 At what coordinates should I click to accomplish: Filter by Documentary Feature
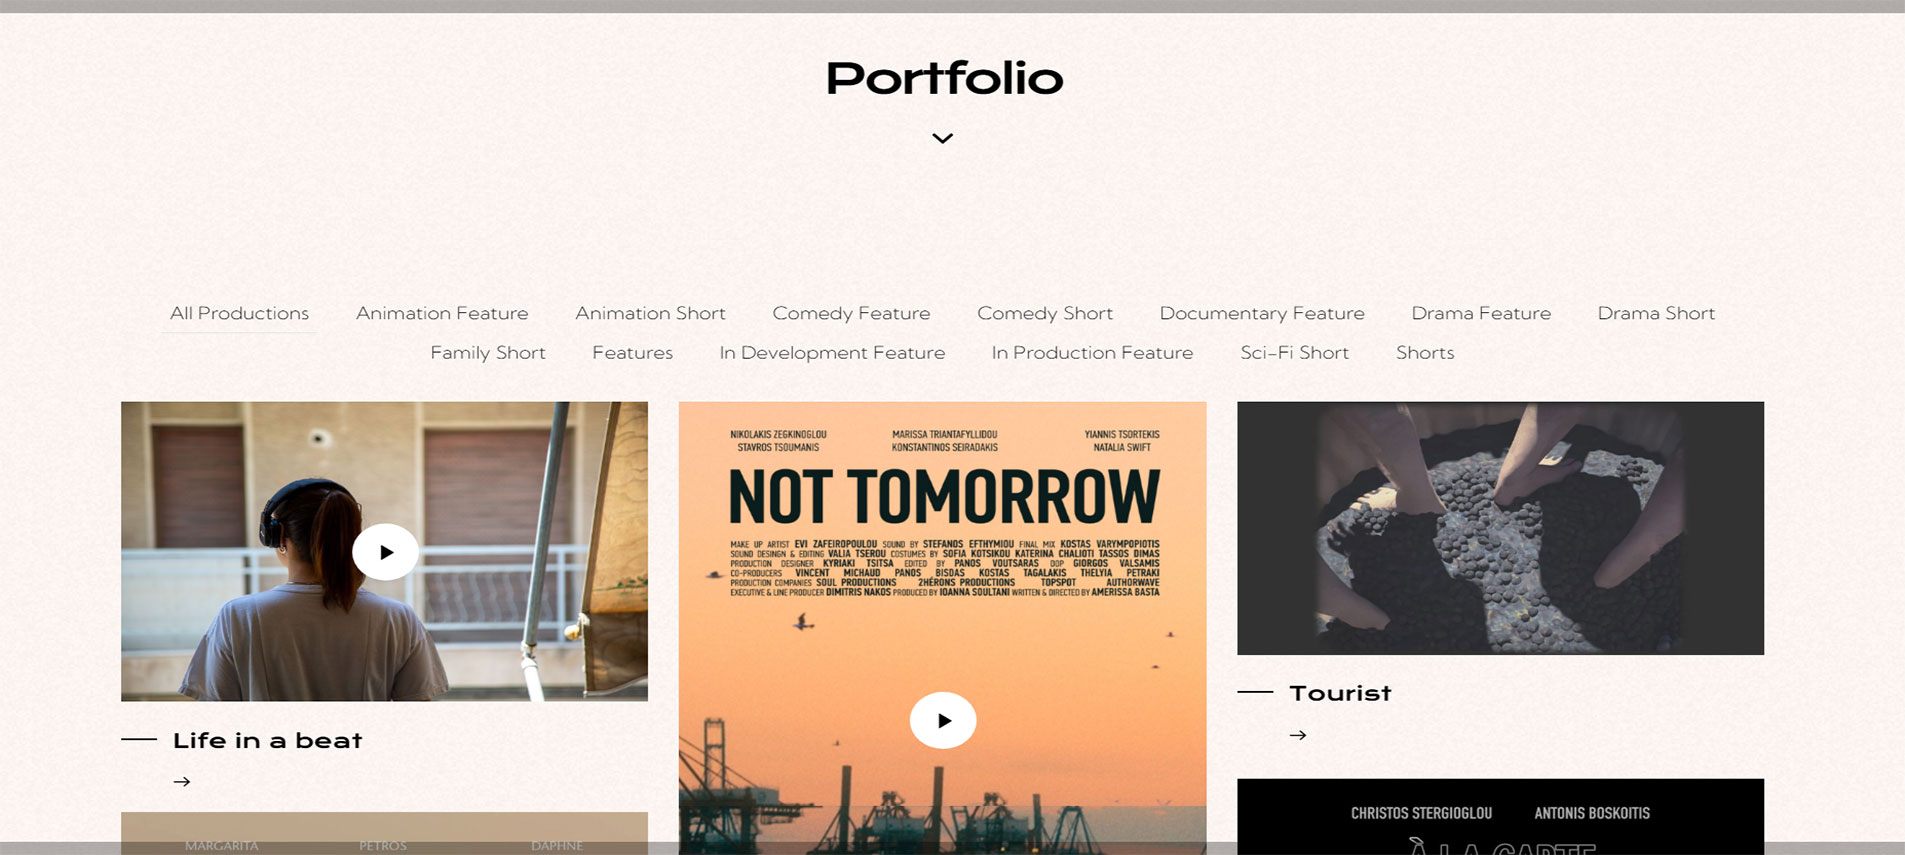(1261, 314)
